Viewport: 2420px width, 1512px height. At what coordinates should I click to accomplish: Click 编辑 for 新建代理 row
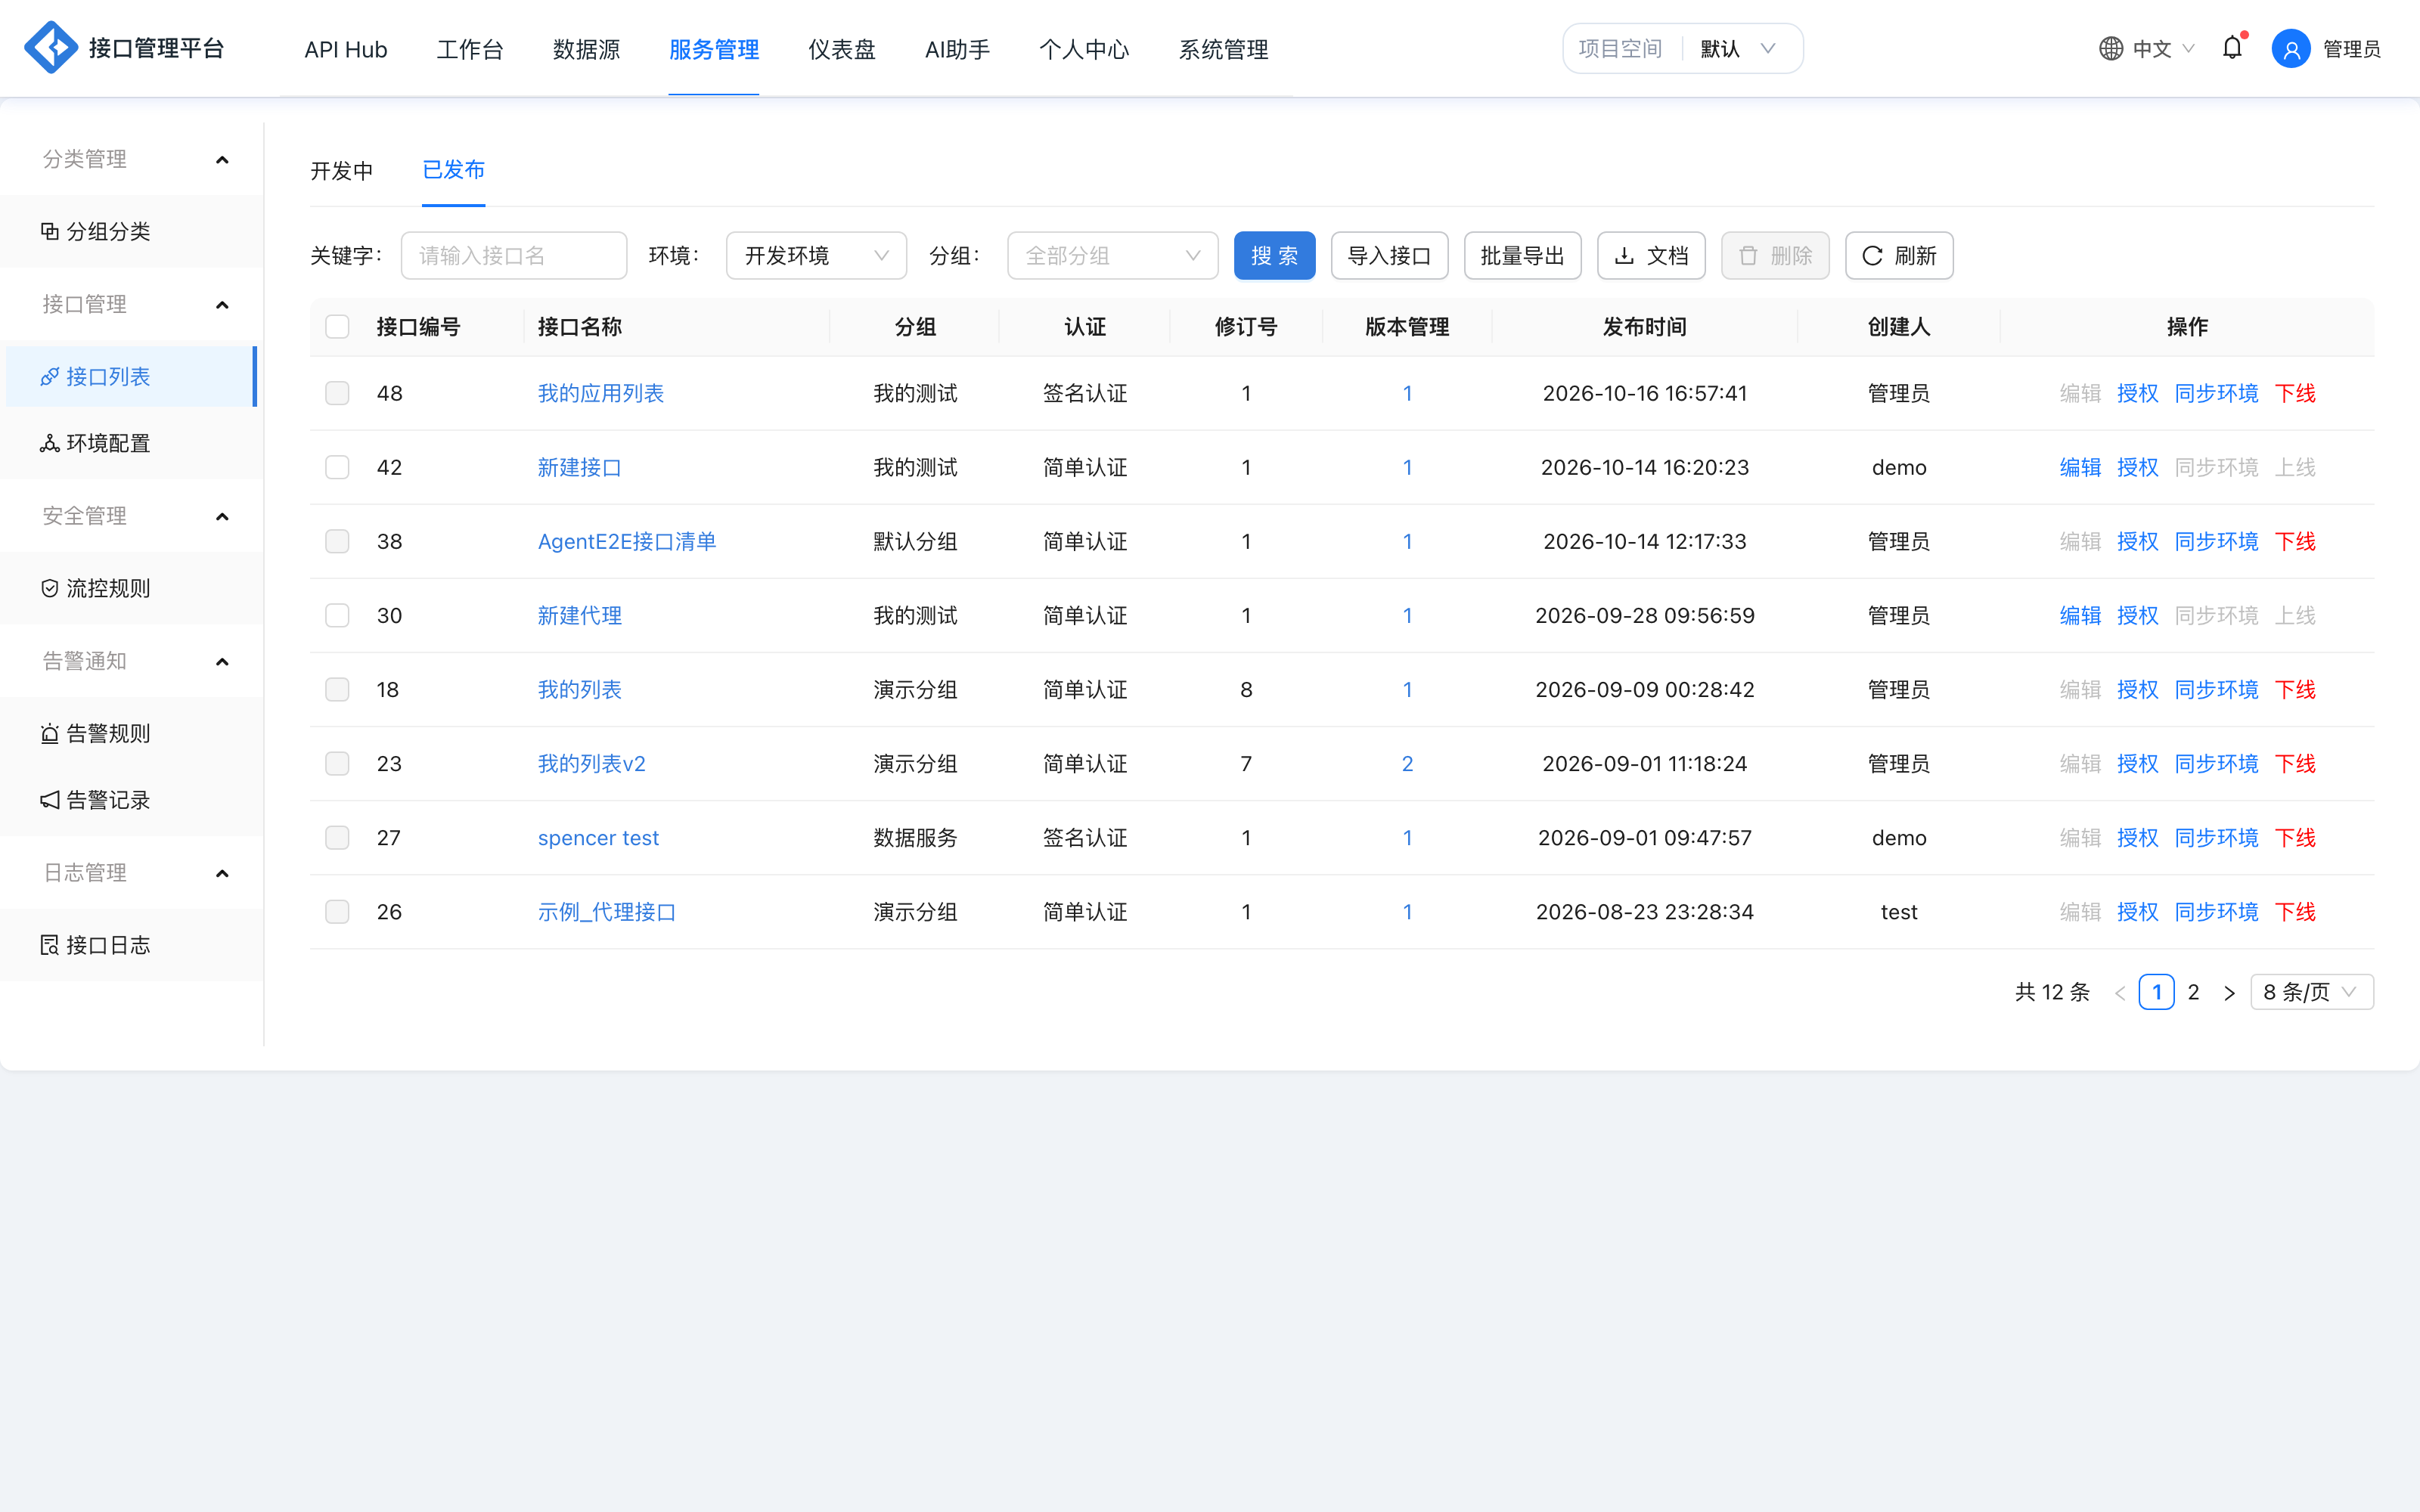[x=2080, y=615]
